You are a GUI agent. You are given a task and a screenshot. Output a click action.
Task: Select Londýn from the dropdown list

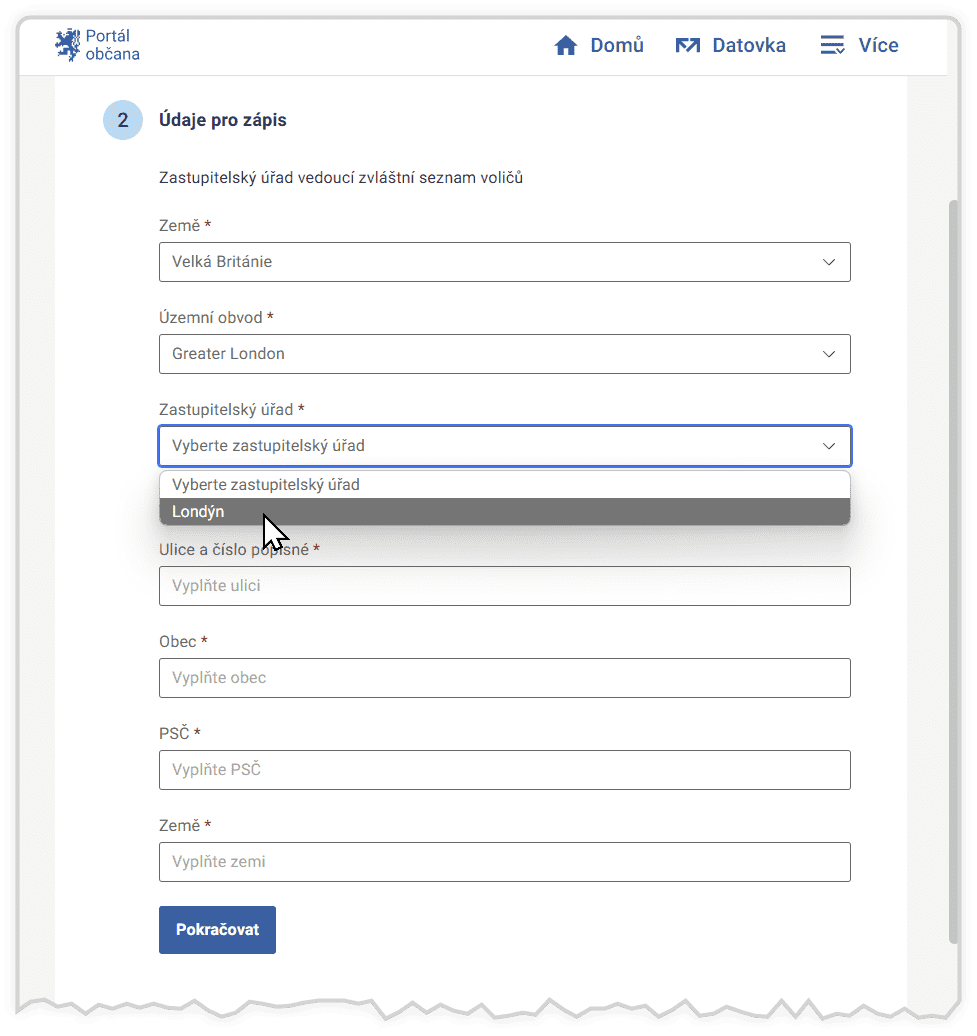(504, 512)
